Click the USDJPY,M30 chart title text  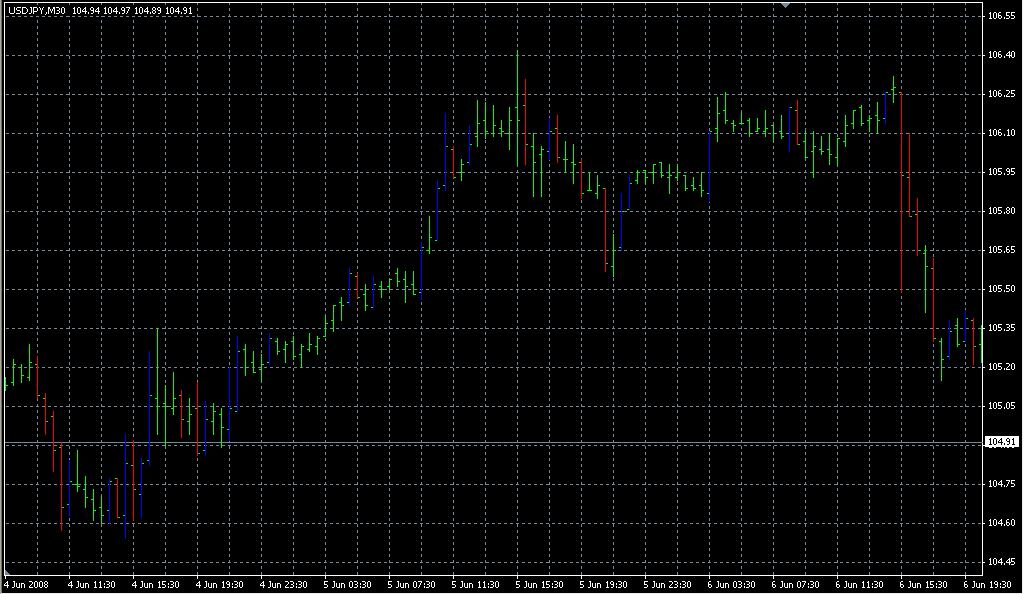click(x=35, y=8)
